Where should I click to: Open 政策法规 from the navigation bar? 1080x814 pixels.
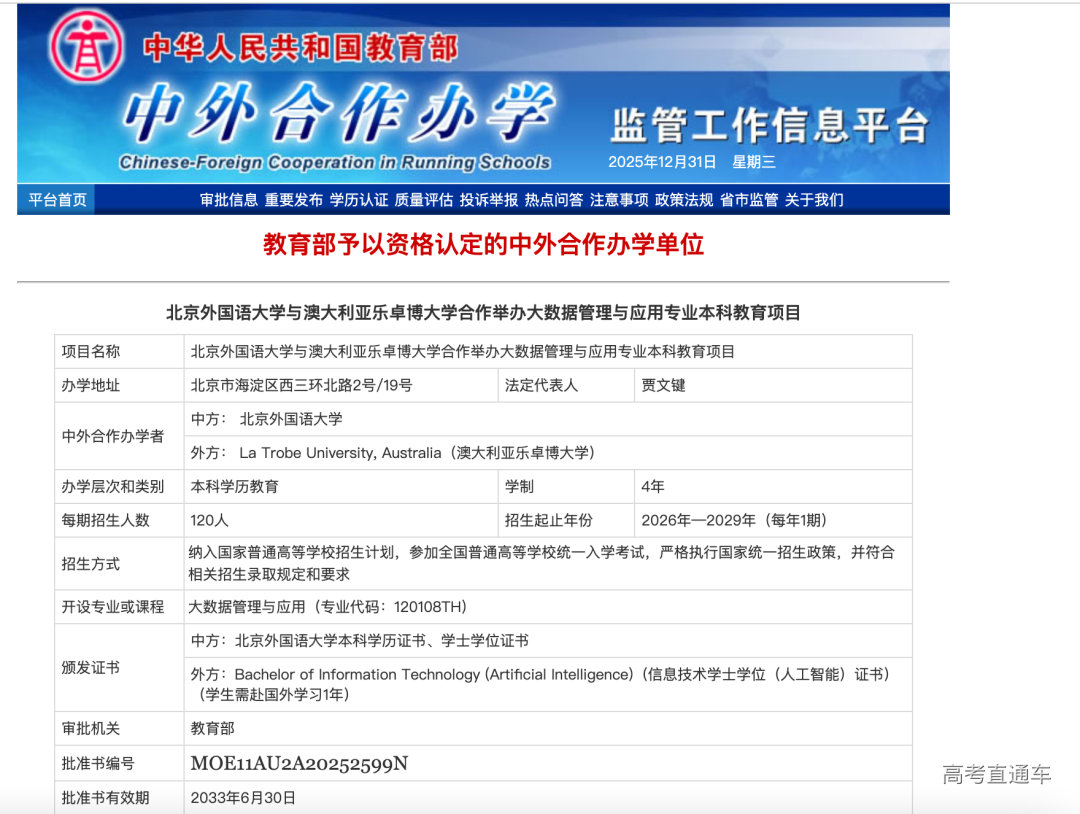click(x=684, y=200)
